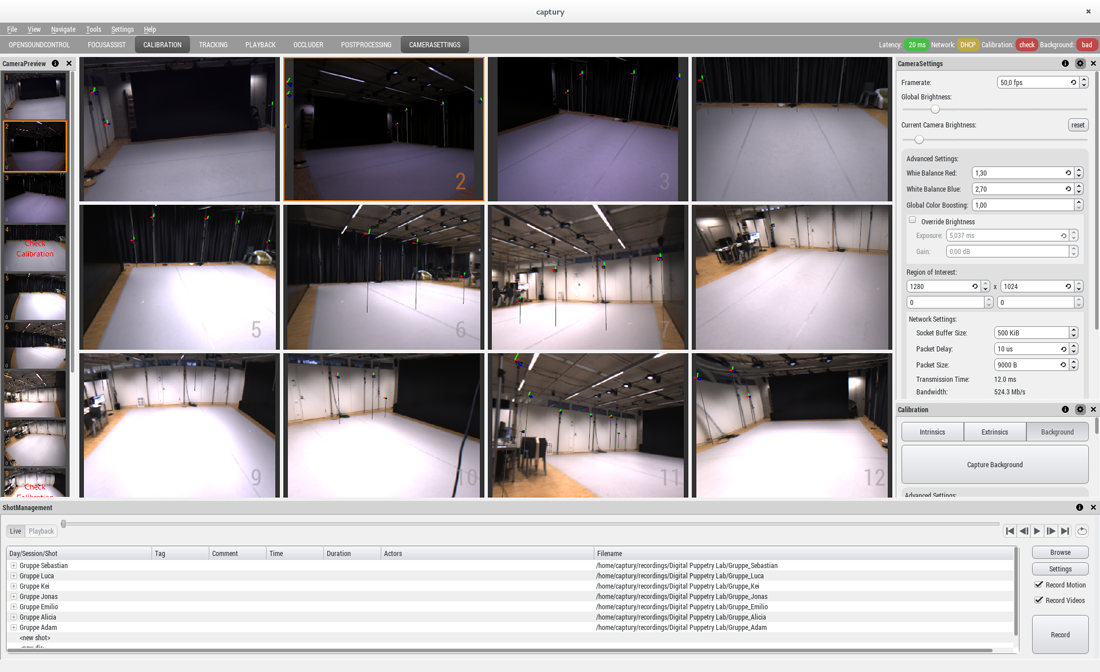Click the Browse button

1060,553
